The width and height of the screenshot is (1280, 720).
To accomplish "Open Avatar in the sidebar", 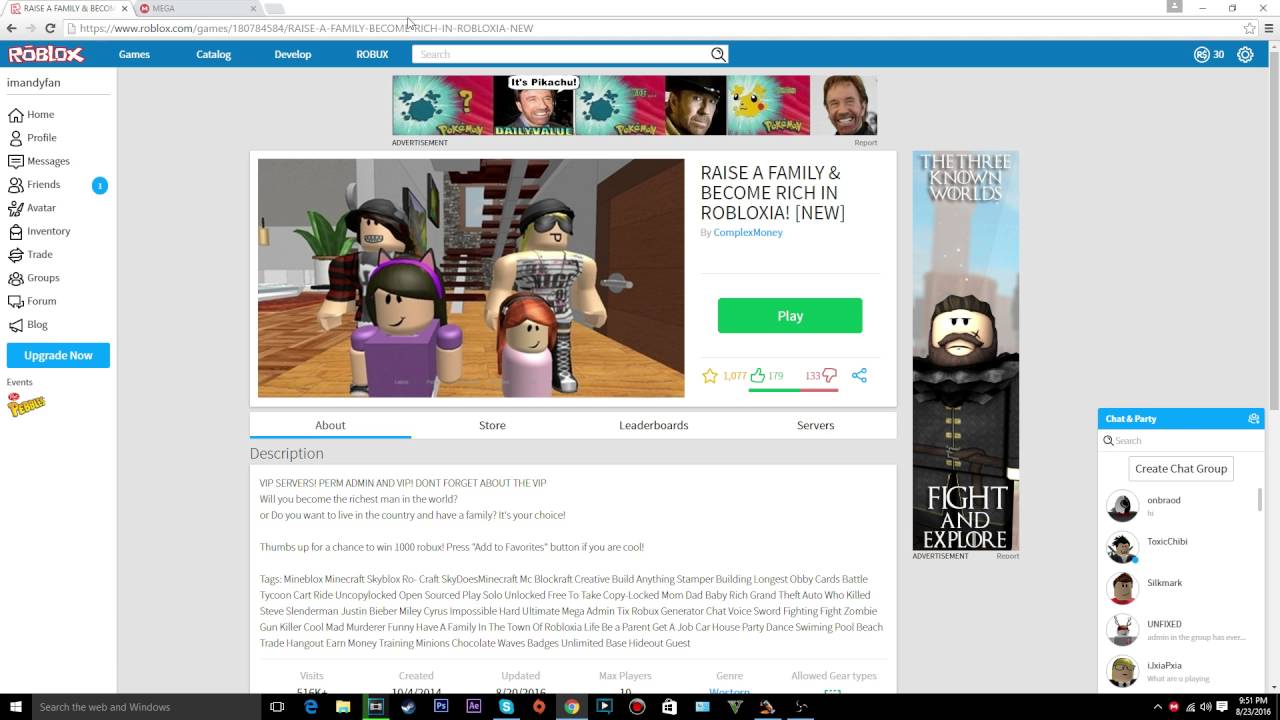I will click(33, 208).
